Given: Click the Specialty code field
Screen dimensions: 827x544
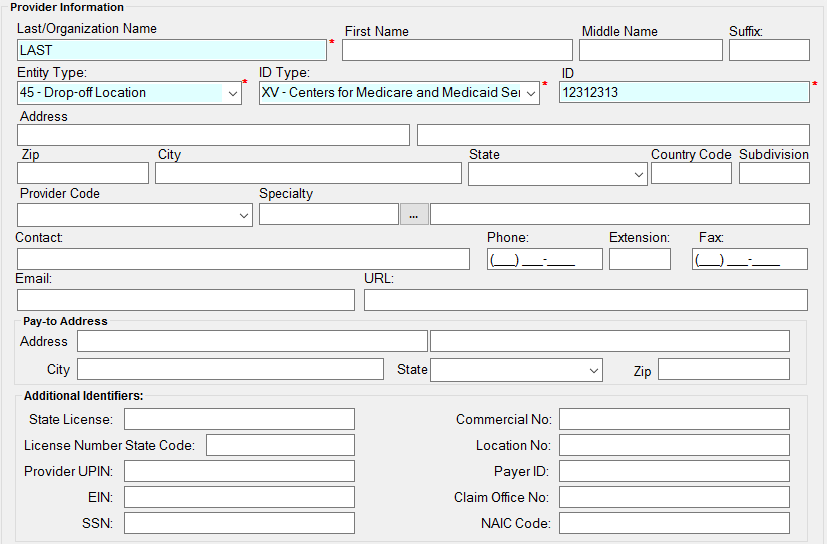Looking at the screenshot, I should point(329,214).
